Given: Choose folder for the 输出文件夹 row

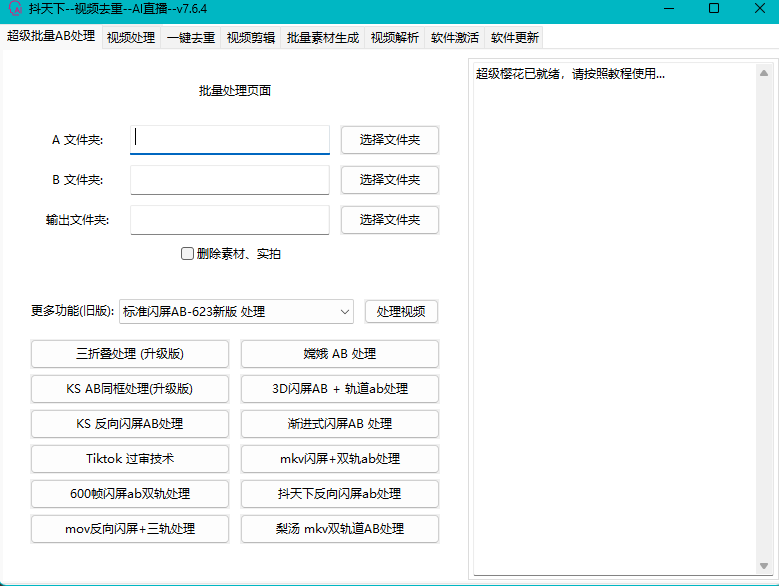Looking at the screenshot, I should click(389, 220).
